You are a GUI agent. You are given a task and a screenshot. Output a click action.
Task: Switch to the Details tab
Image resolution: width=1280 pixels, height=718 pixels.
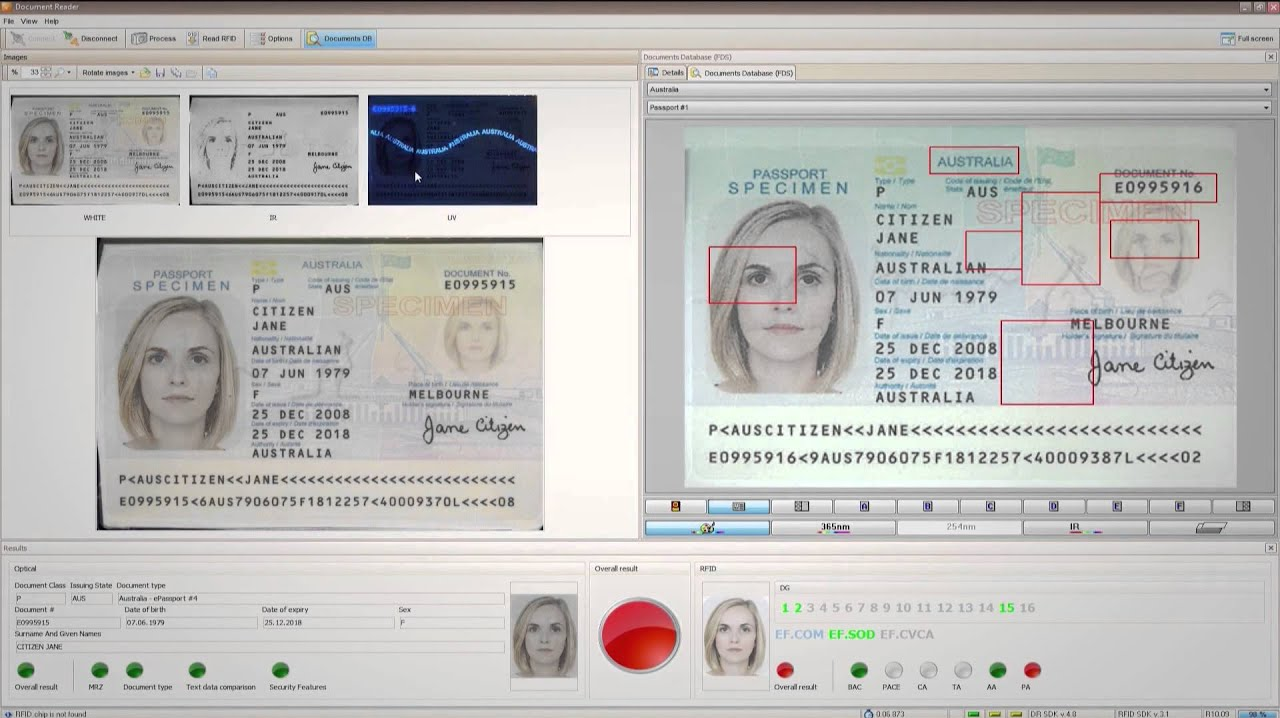pos(666,73)
